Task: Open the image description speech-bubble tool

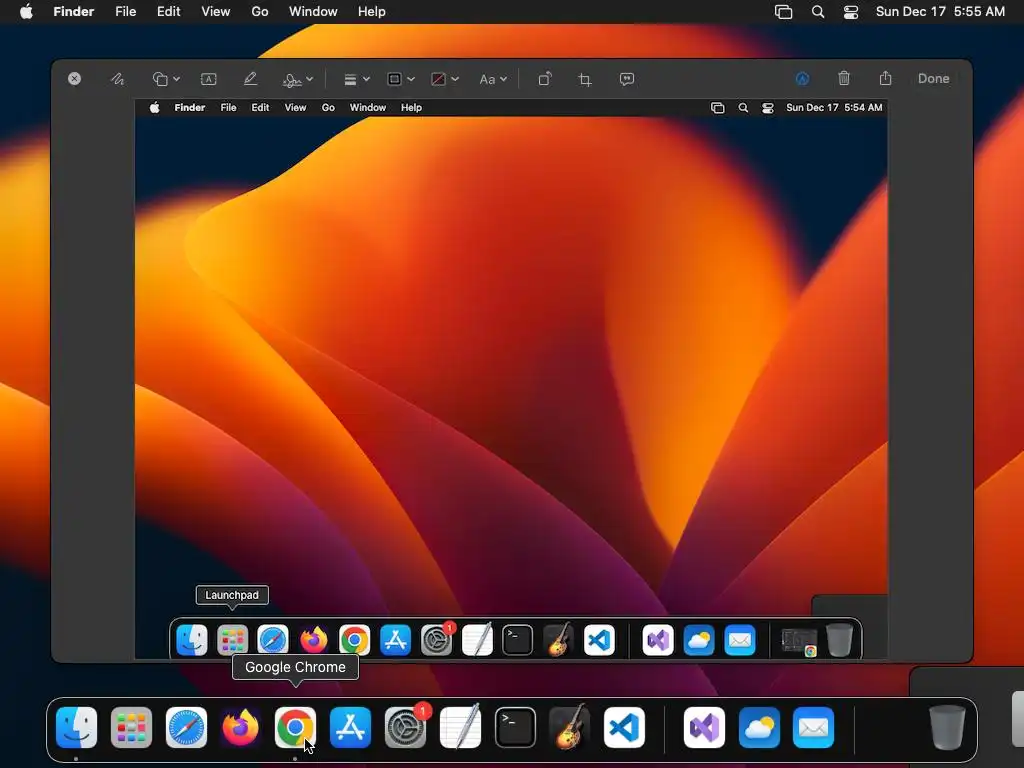Action: pyautogui.click(x=627, y=79)
